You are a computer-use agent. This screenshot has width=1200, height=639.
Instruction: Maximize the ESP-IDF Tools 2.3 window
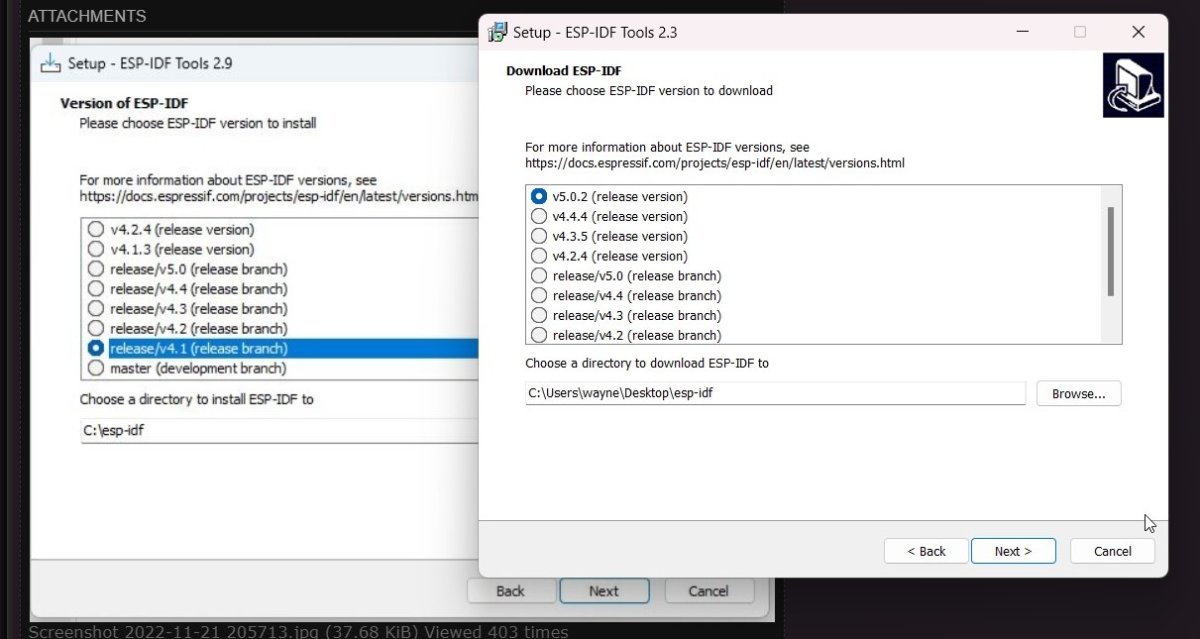coord(1080,32)
